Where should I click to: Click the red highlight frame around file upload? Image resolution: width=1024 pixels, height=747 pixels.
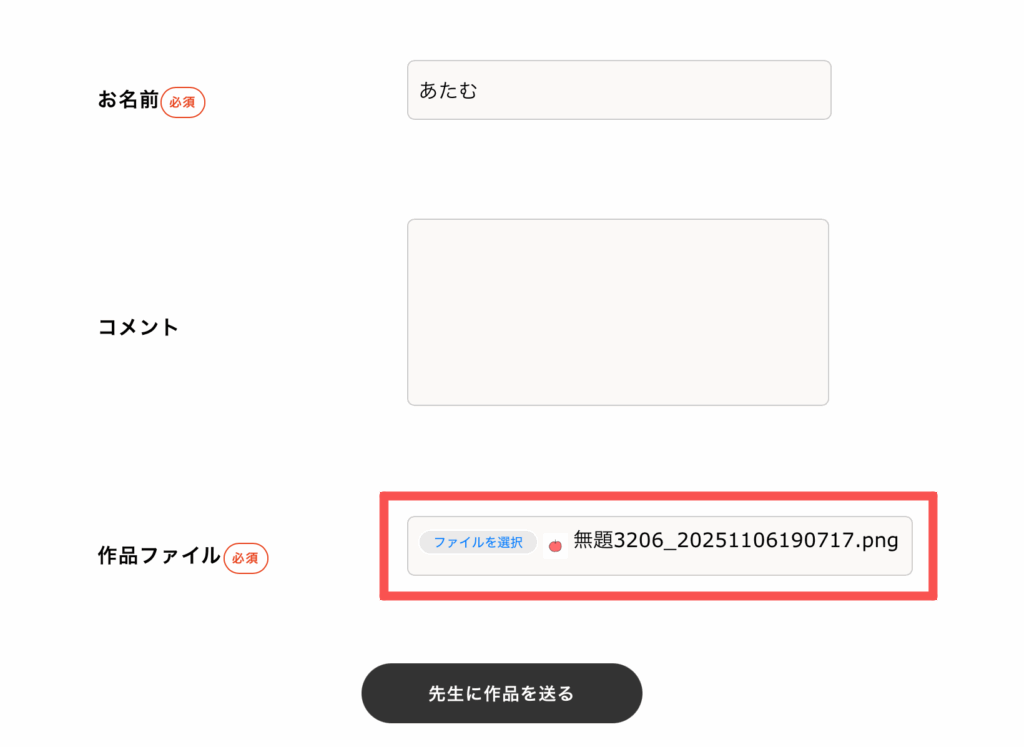658,496
